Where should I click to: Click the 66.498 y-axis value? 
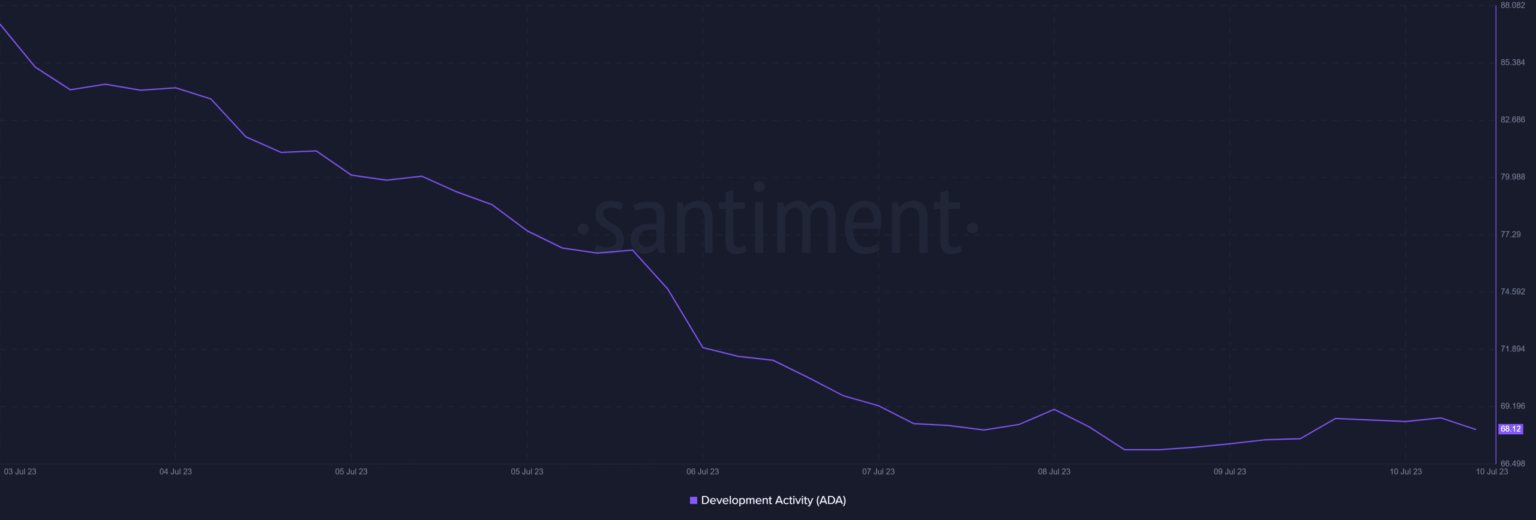(1511, 464)
